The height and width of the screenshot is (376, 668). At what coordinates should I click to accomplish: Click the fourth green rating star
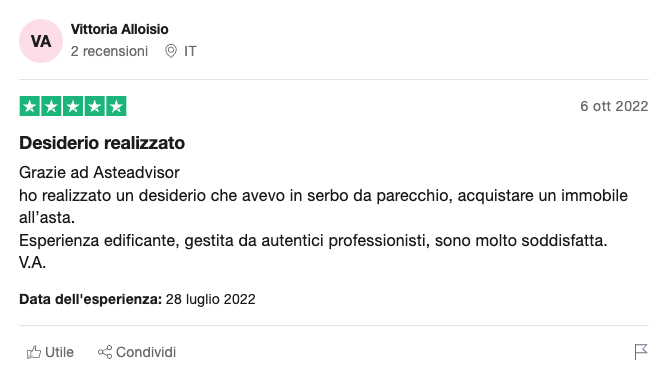coord(95,106)
